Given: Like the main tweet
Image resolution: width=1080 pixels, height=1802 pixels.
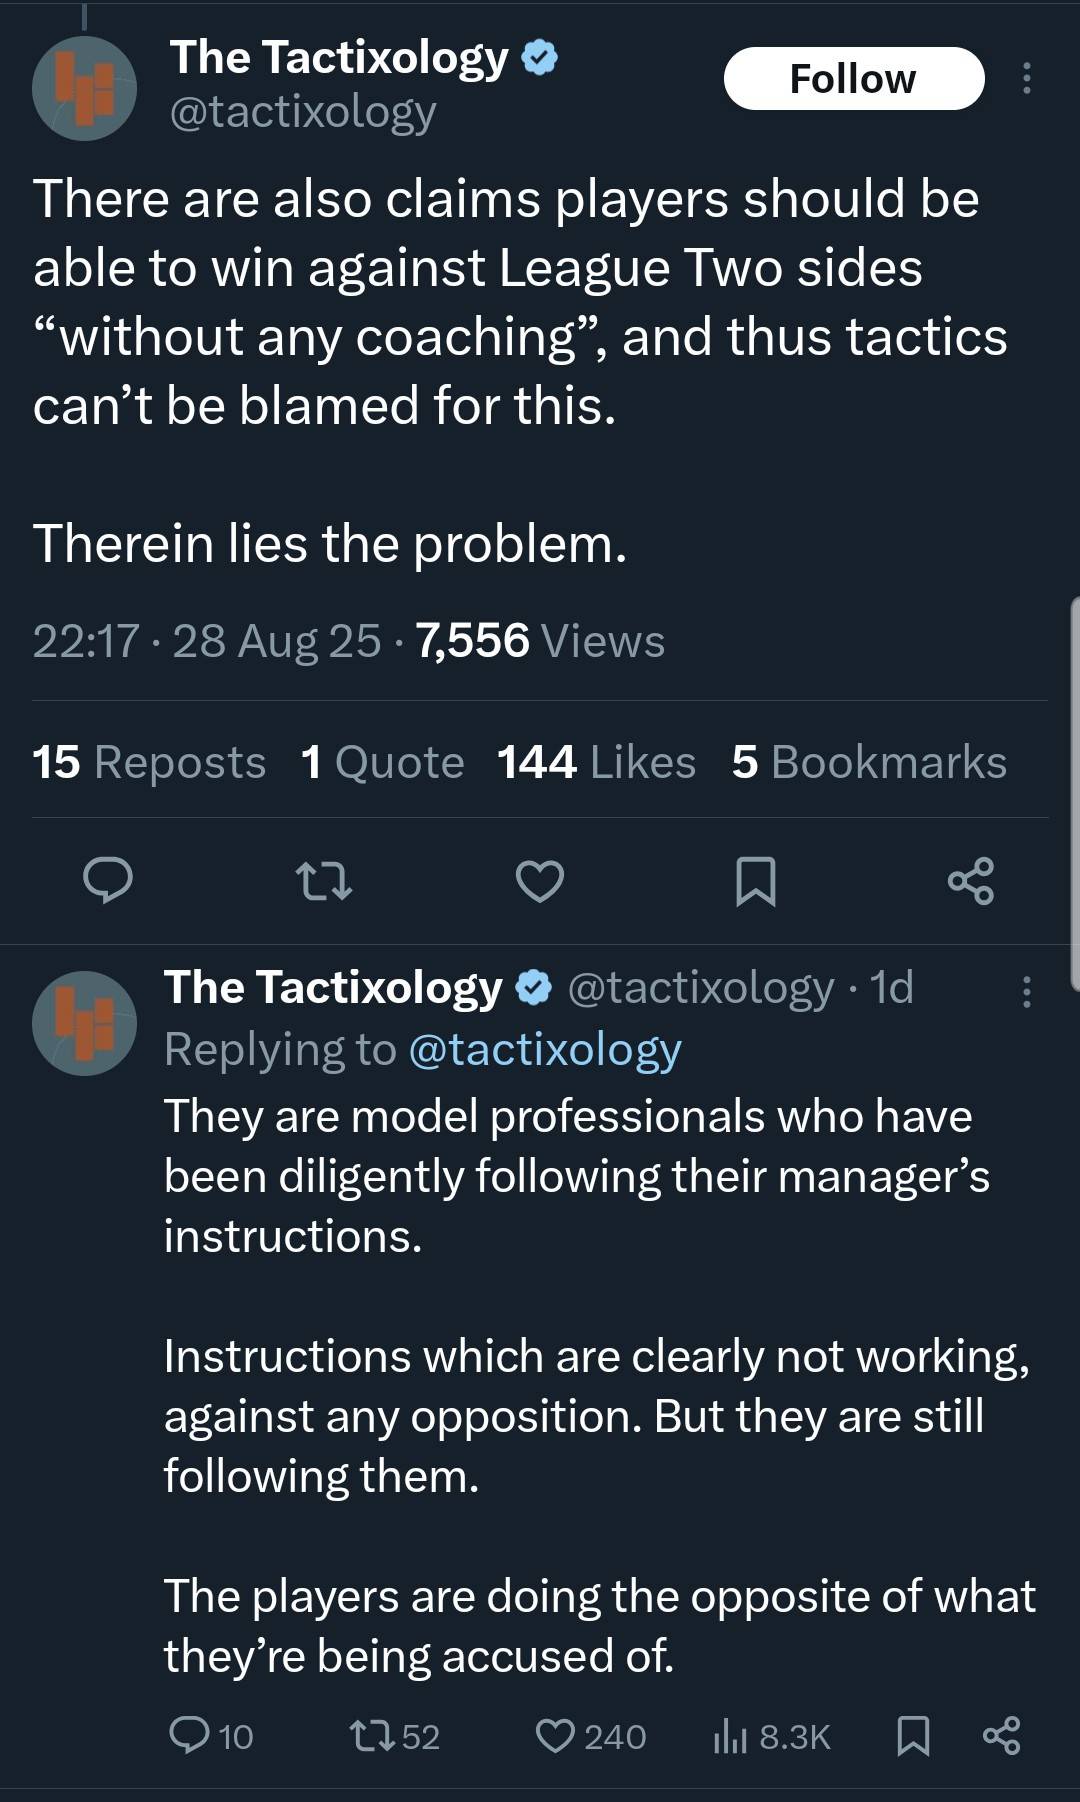Looking at the screenshot, I should point(540,881).
